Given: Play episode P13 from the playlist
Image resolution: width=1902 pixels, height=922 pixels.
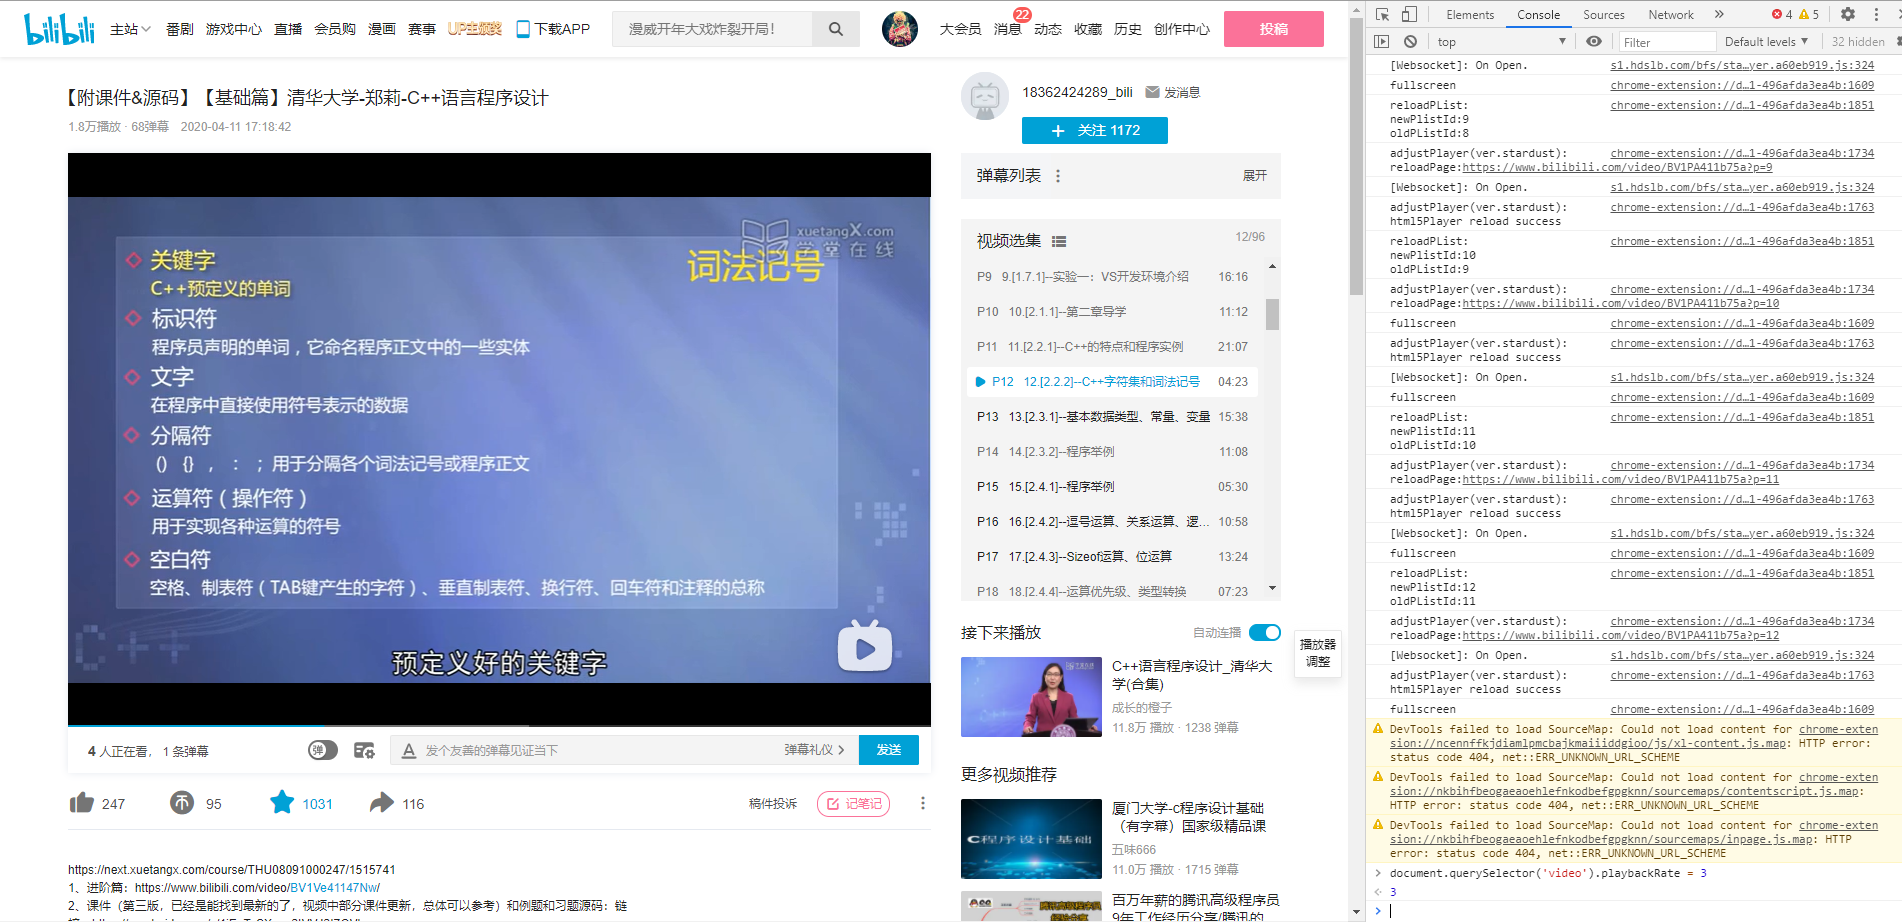Looking at the screenshot, I should (x=1100, y=416).
